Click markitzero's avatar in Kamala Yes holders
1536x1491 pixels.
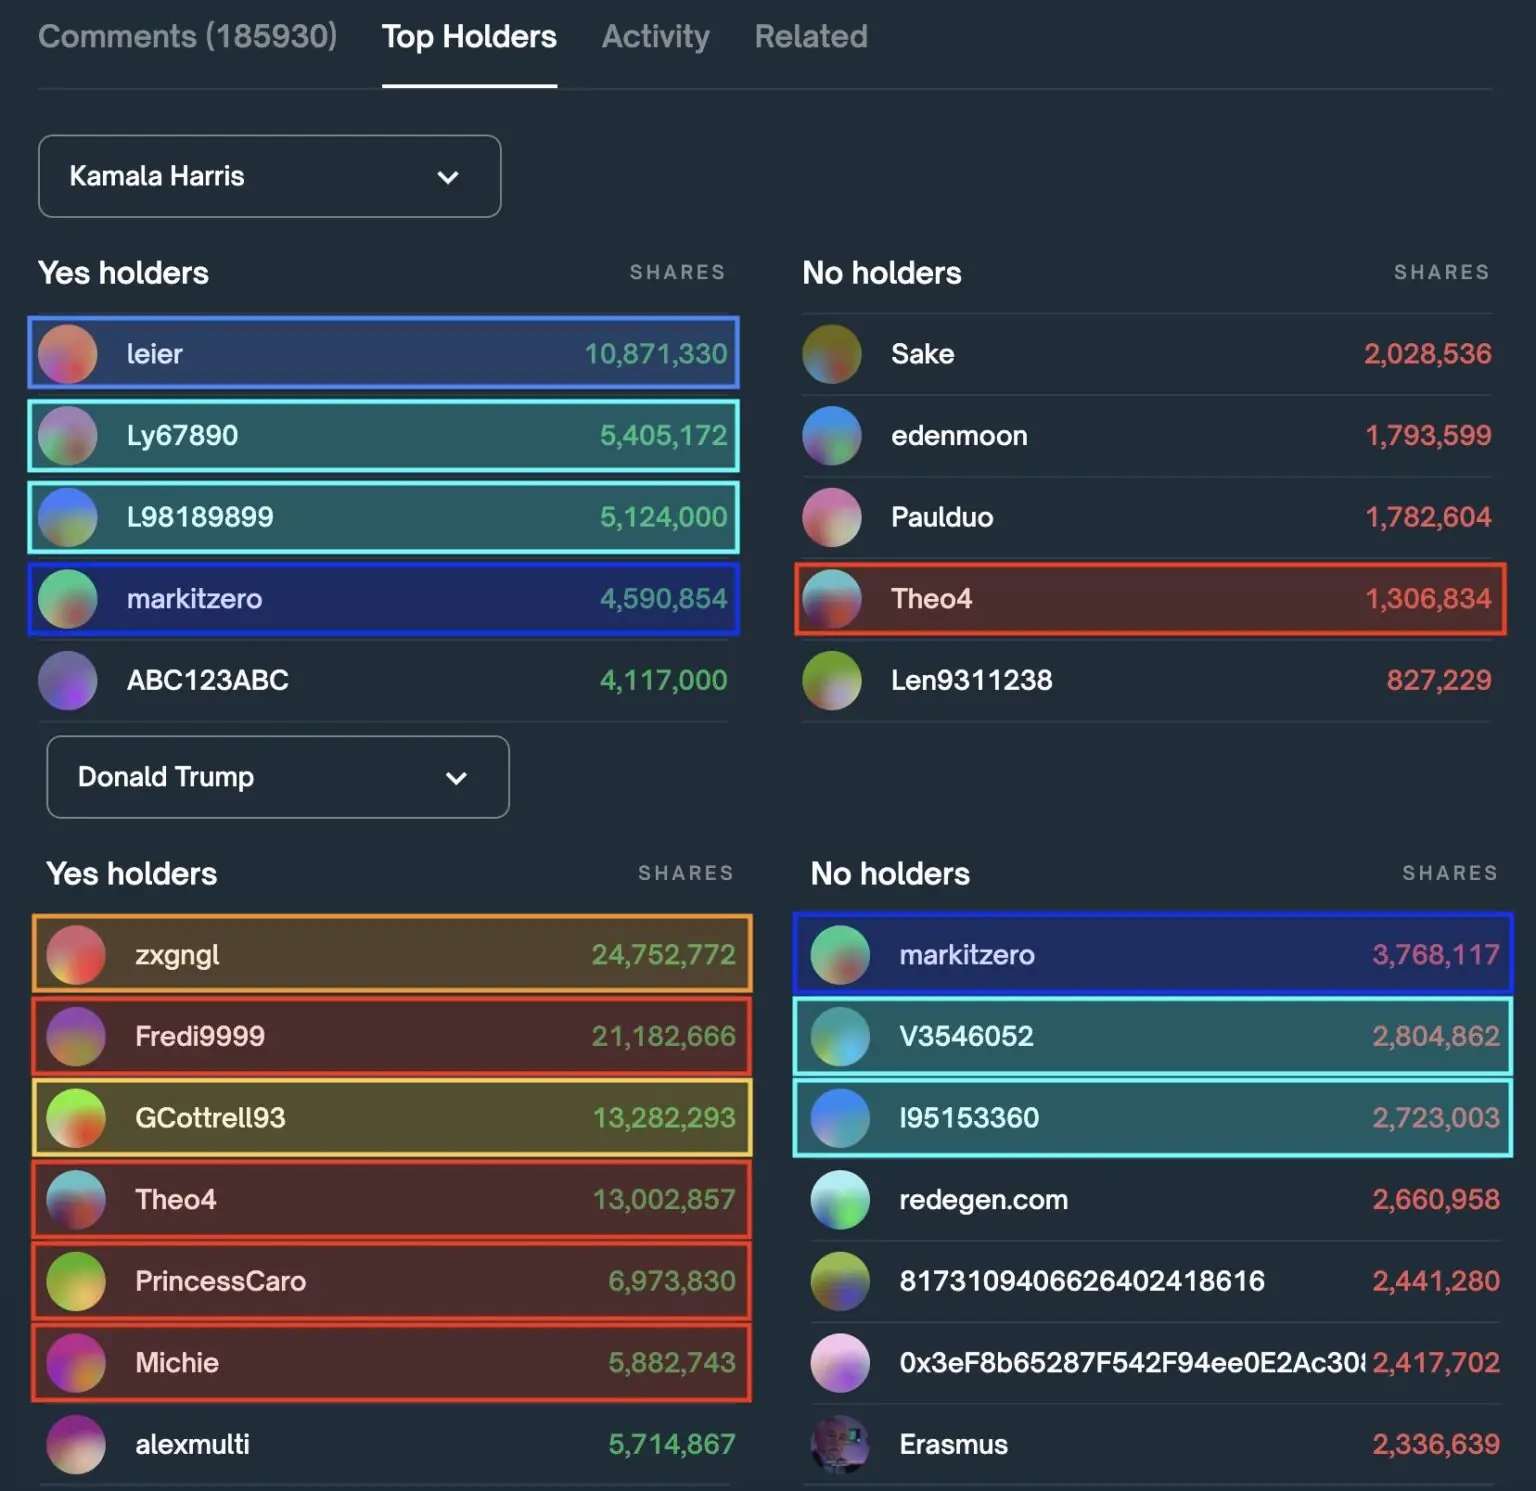(68, 599)
